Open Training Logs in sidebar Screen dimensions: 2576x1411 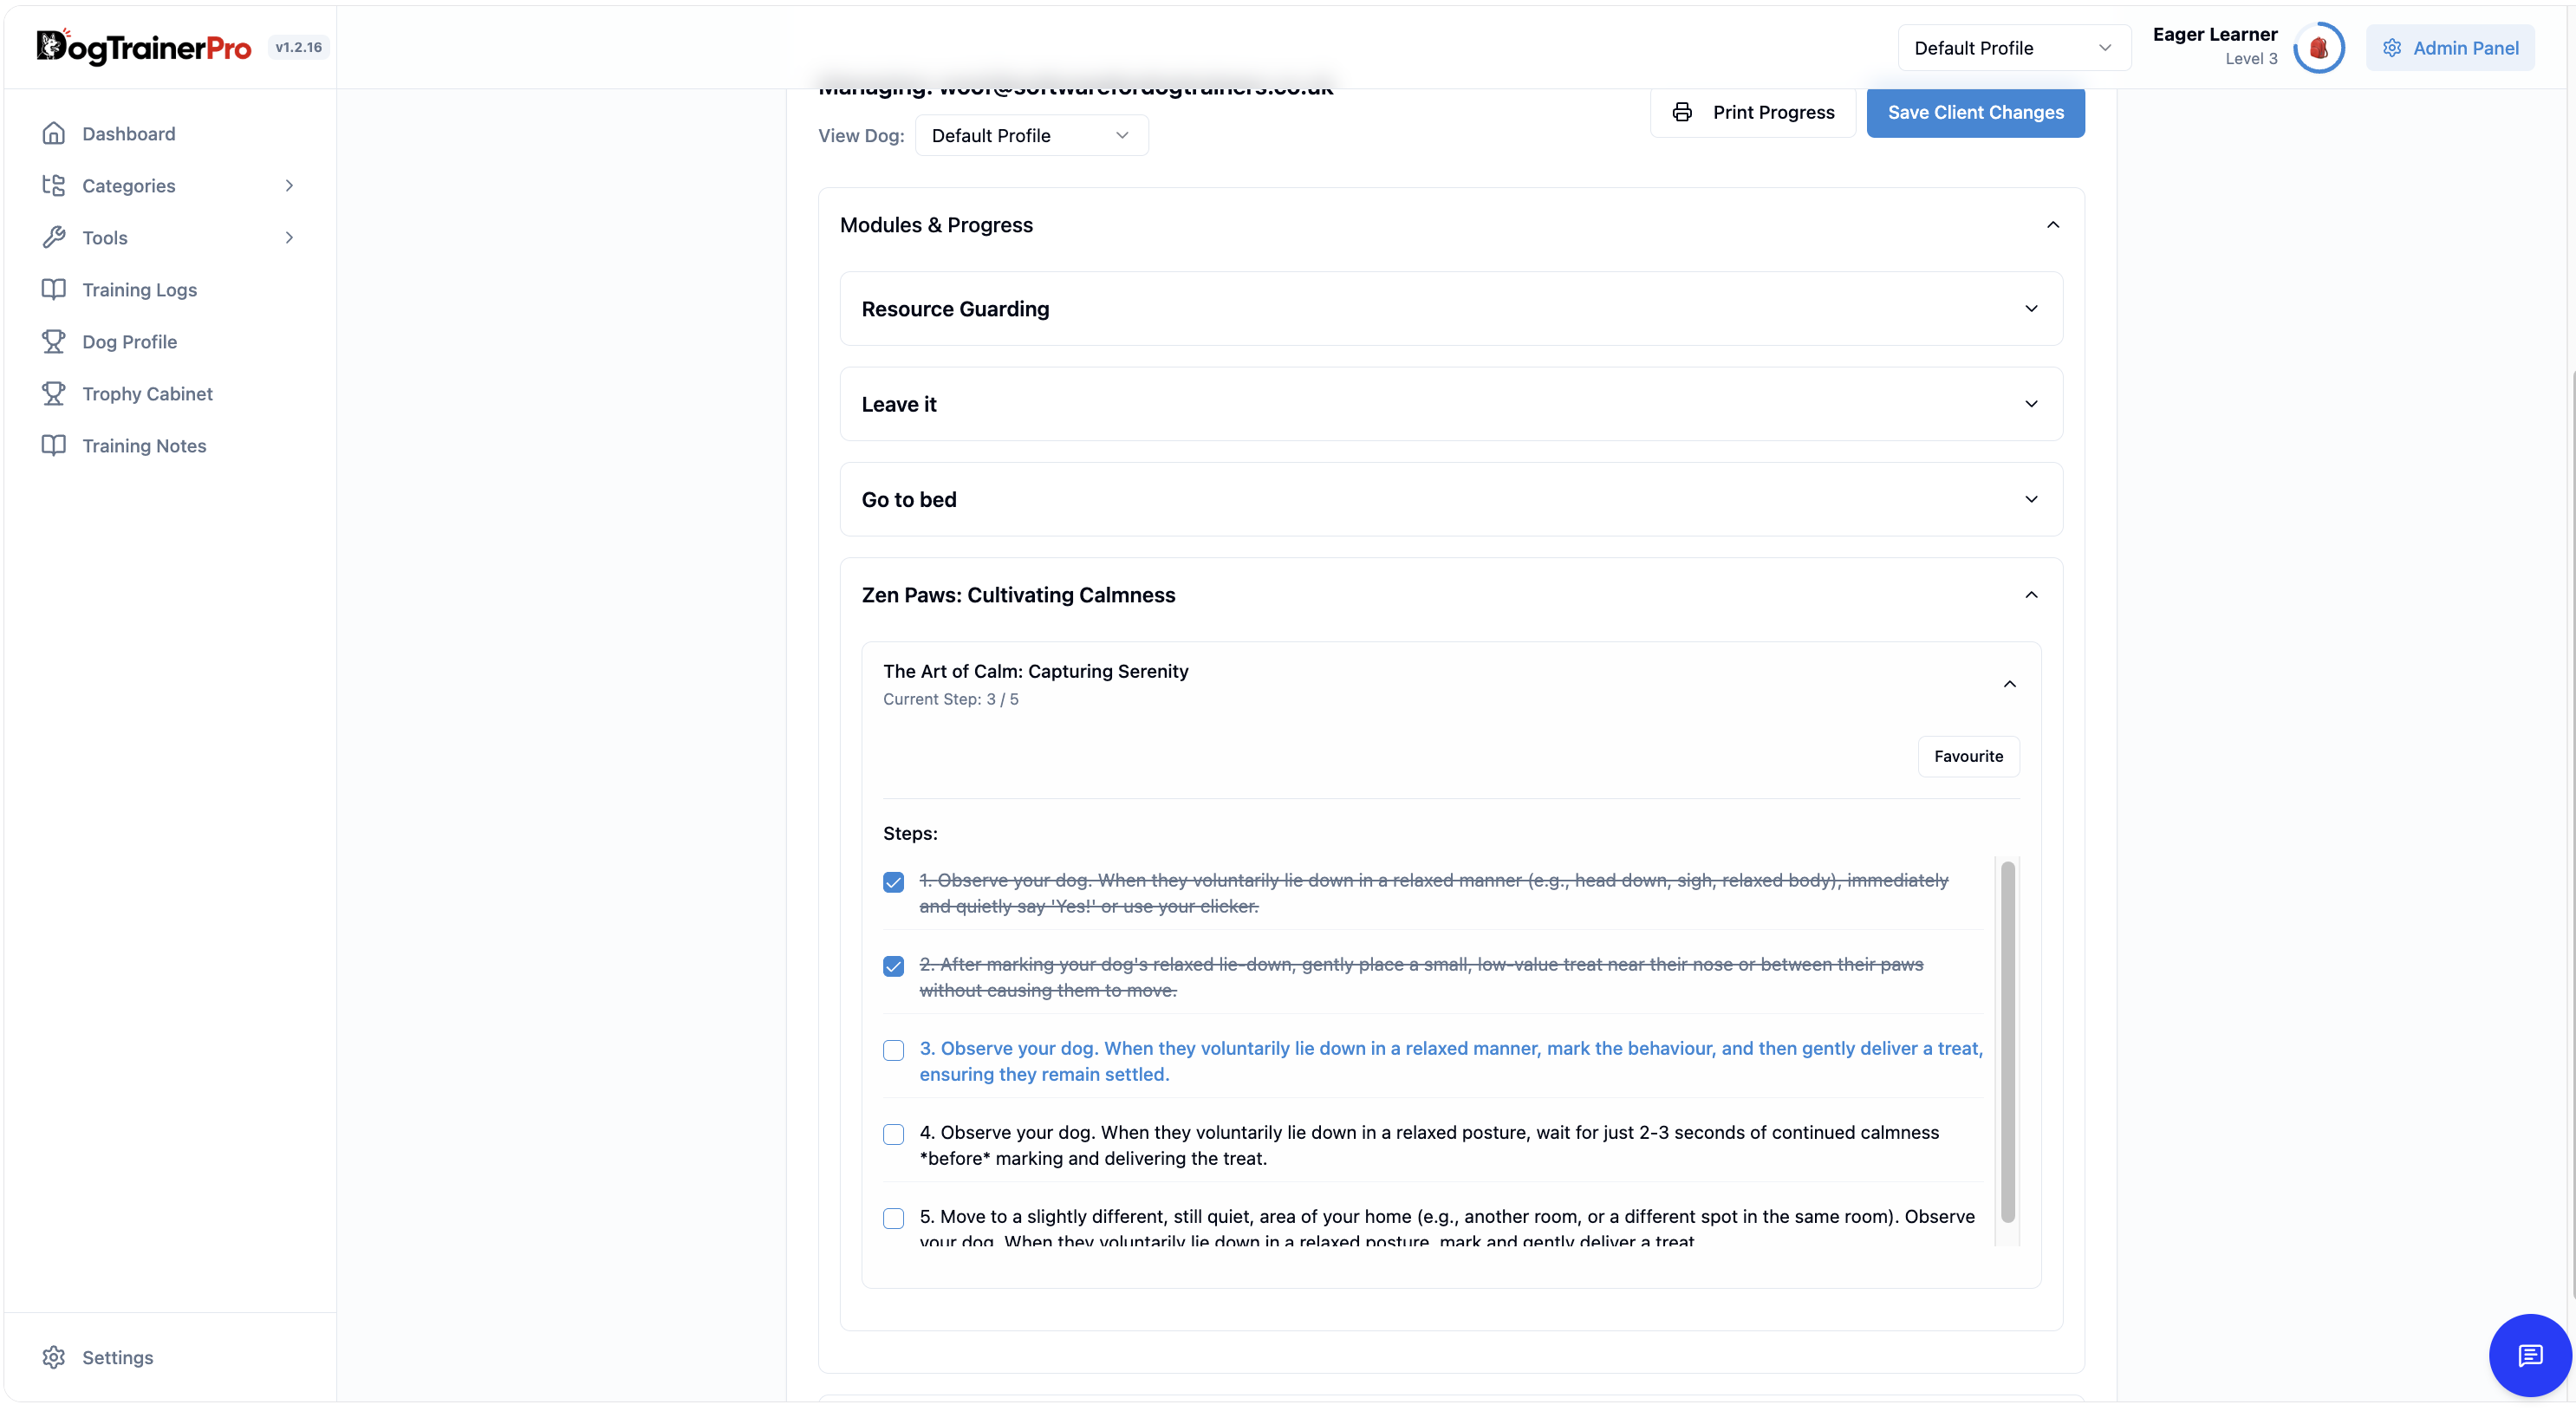point(139,289)
